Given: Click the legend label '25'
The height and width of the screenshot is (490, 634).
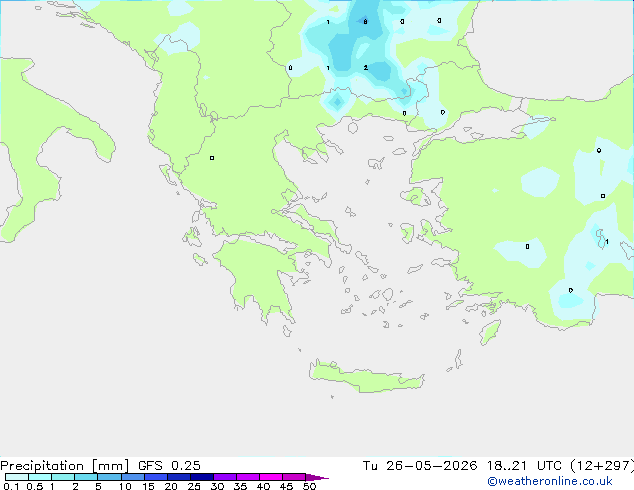Looking at the screenshot, I should pos(194,486).
